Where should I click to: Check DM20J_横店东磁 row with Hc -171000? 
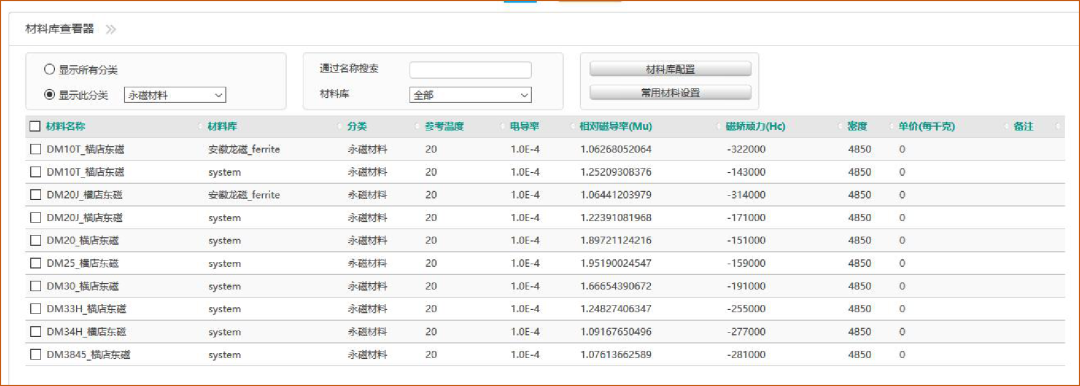(x=35, y=218)
